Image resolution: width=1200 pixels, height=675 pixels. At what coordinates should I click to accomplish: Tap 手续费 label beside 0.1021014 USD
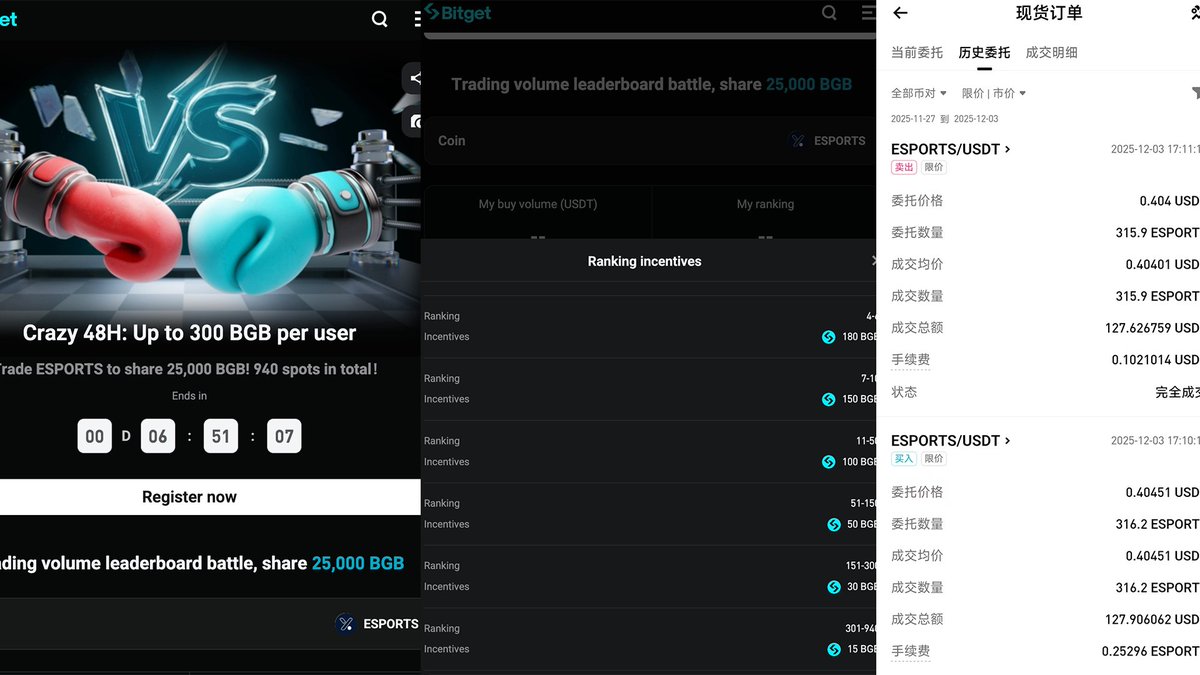point(910,360)
